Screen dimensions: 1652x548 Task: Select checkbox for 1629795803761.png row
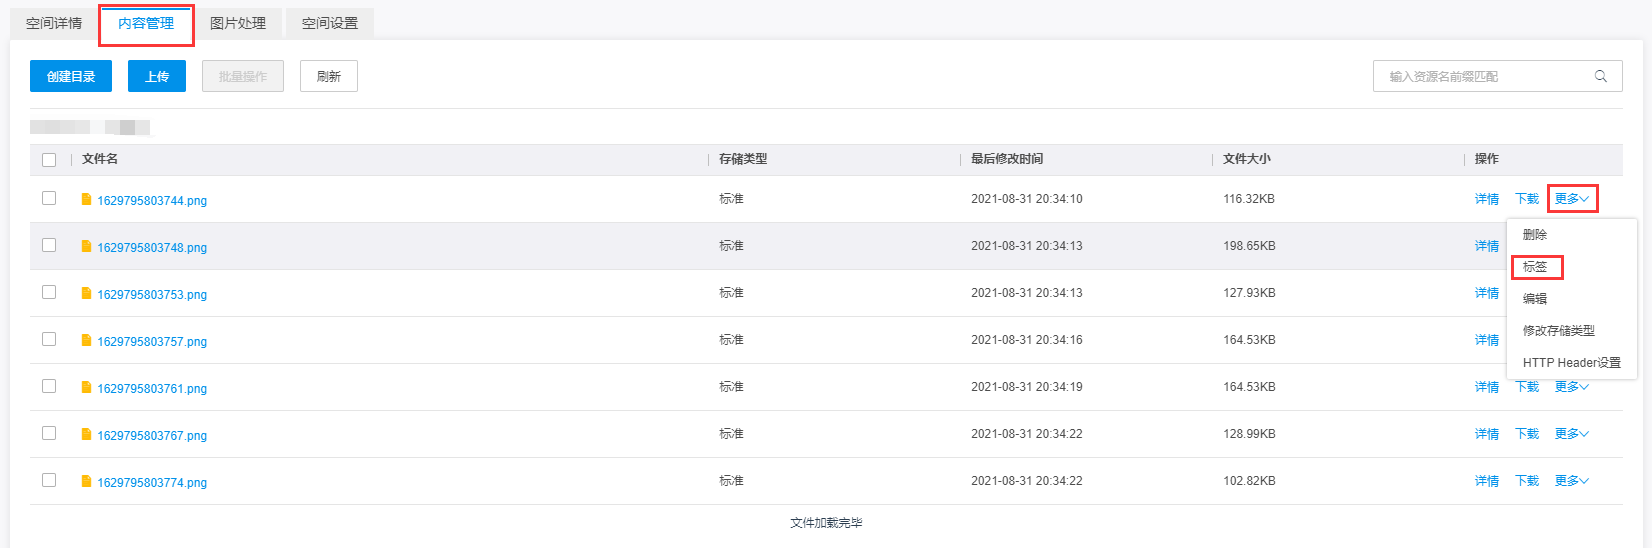tap(49, 386)
